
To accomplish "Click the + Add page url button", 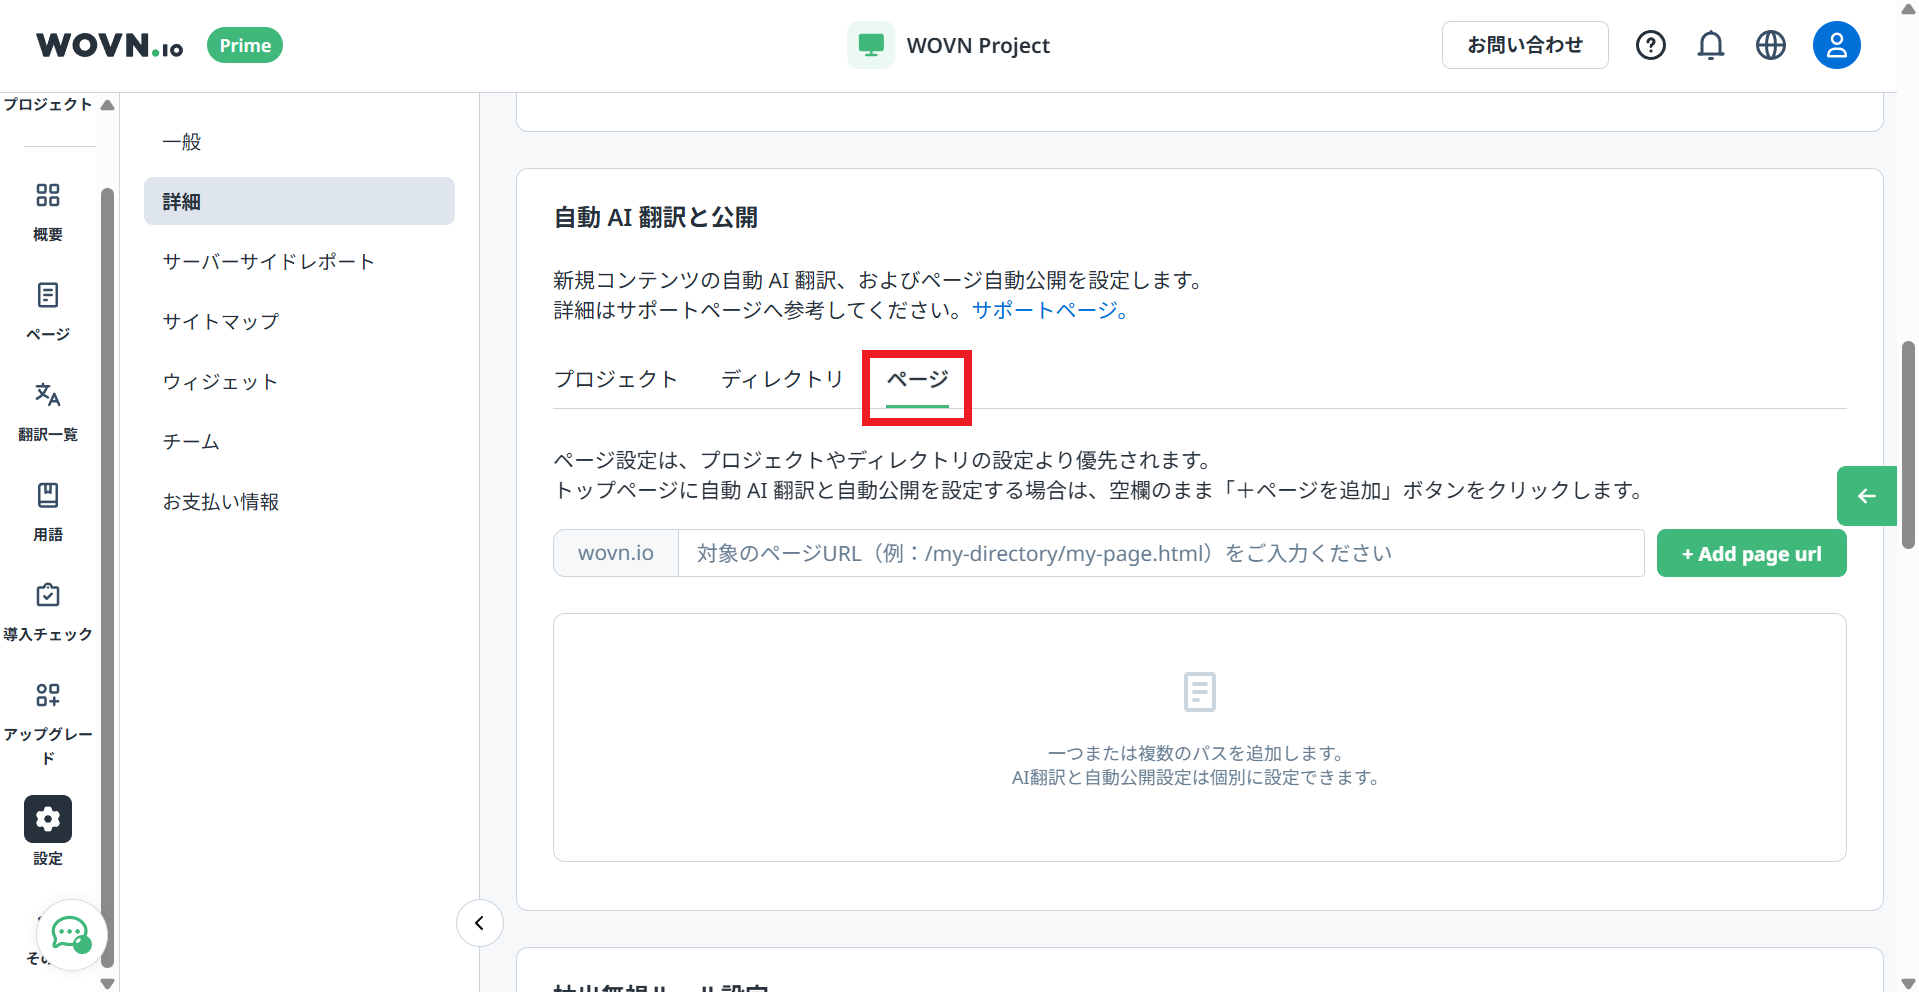I will tap(1751, 553).
